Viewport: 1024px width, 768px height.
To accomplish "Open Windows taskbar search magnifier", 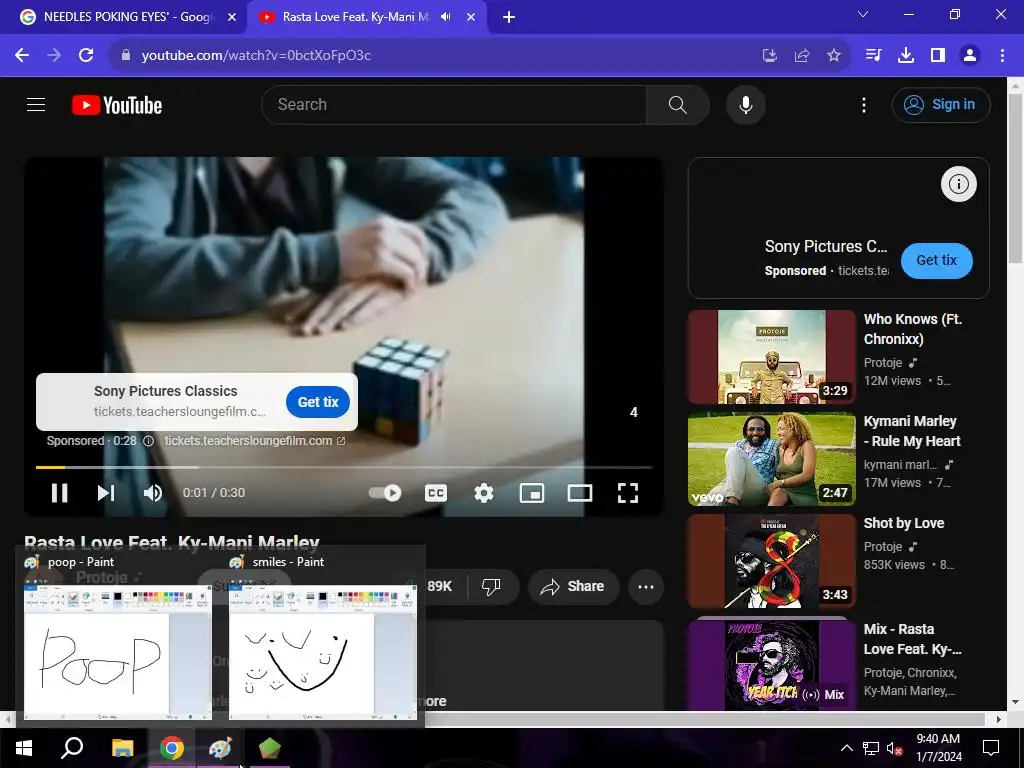I will coord(72,748).
